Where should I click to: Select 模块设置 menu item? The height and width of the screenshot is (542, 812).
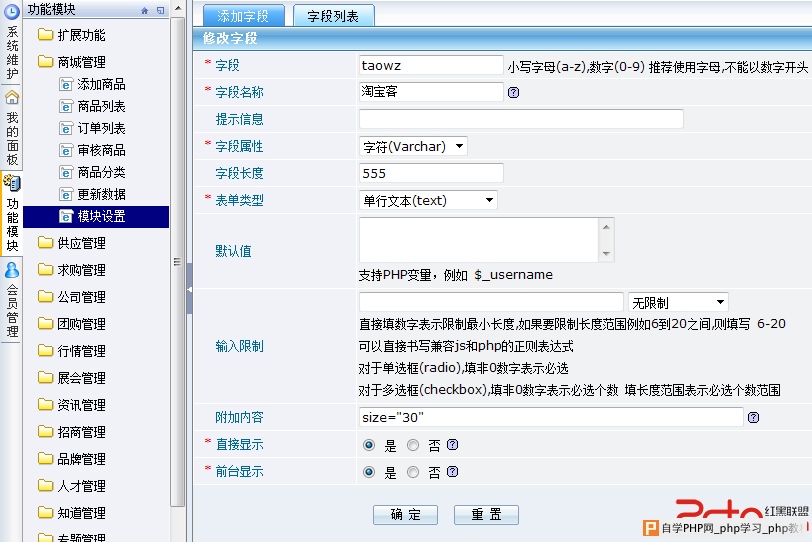coord(96,217)
